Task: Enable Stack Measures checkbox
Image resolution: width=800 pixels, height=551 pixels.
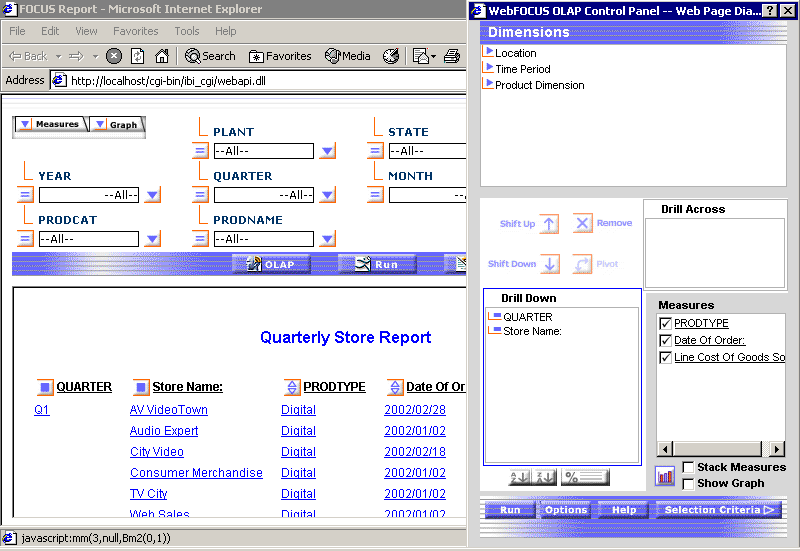Action: coord(688,467)
